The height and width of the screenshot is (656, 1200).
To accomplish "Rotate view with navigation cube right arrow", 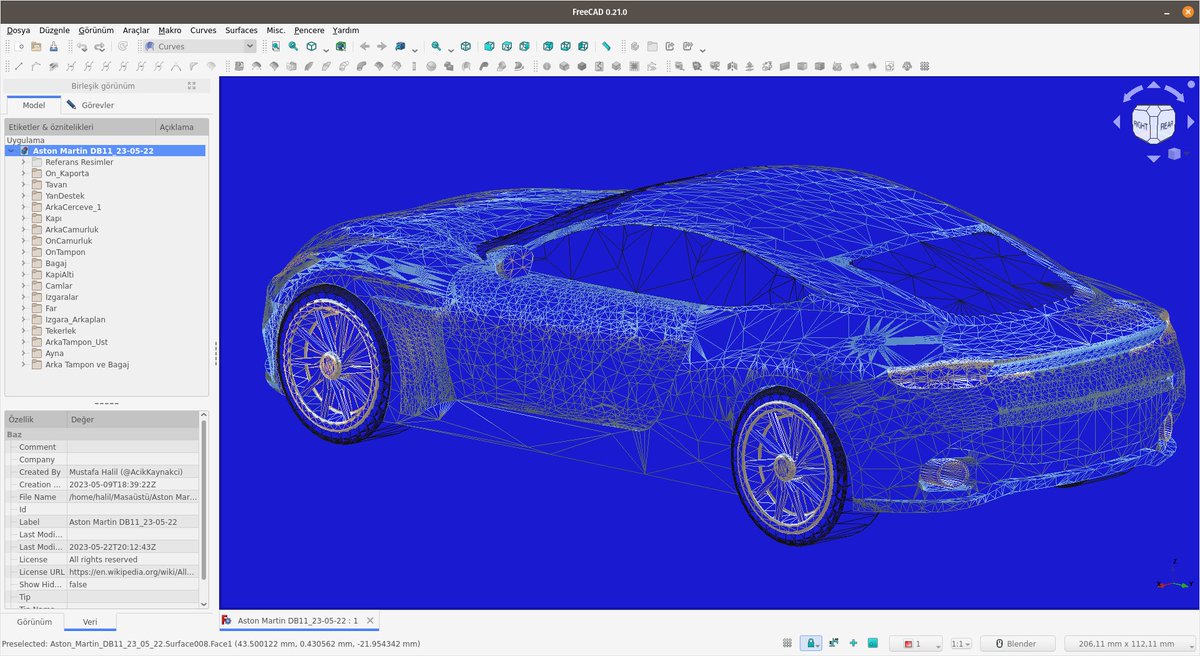I will pos(1189,123).
